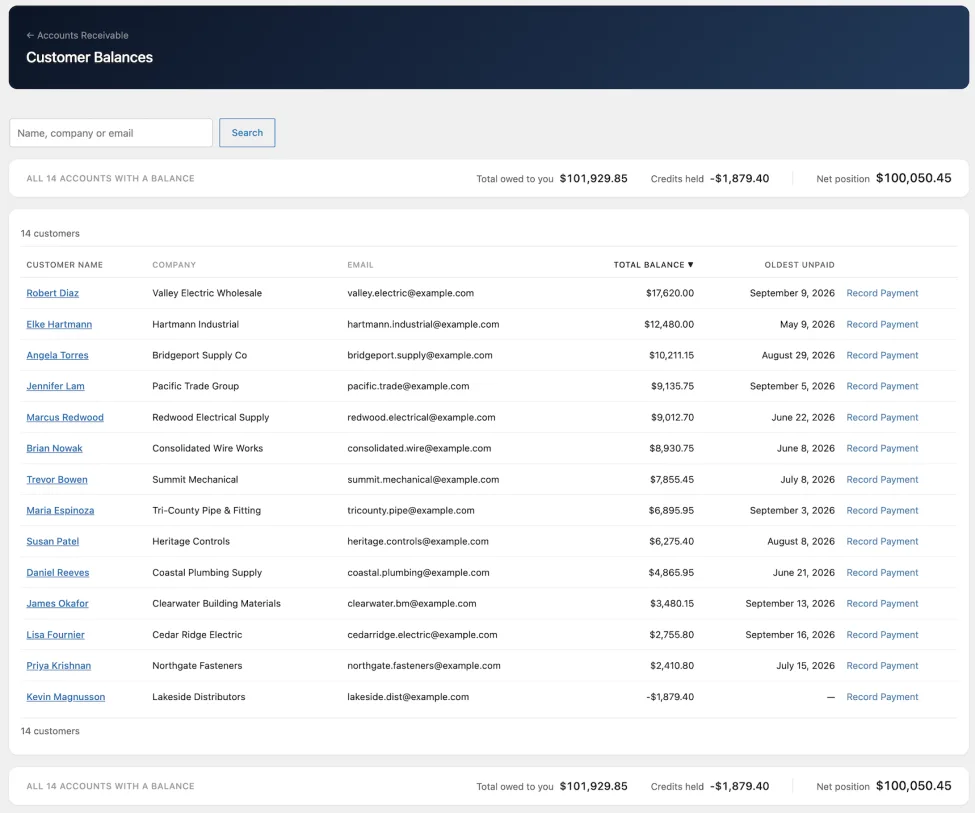Sort by Total Balance column header

pos(653,265)
